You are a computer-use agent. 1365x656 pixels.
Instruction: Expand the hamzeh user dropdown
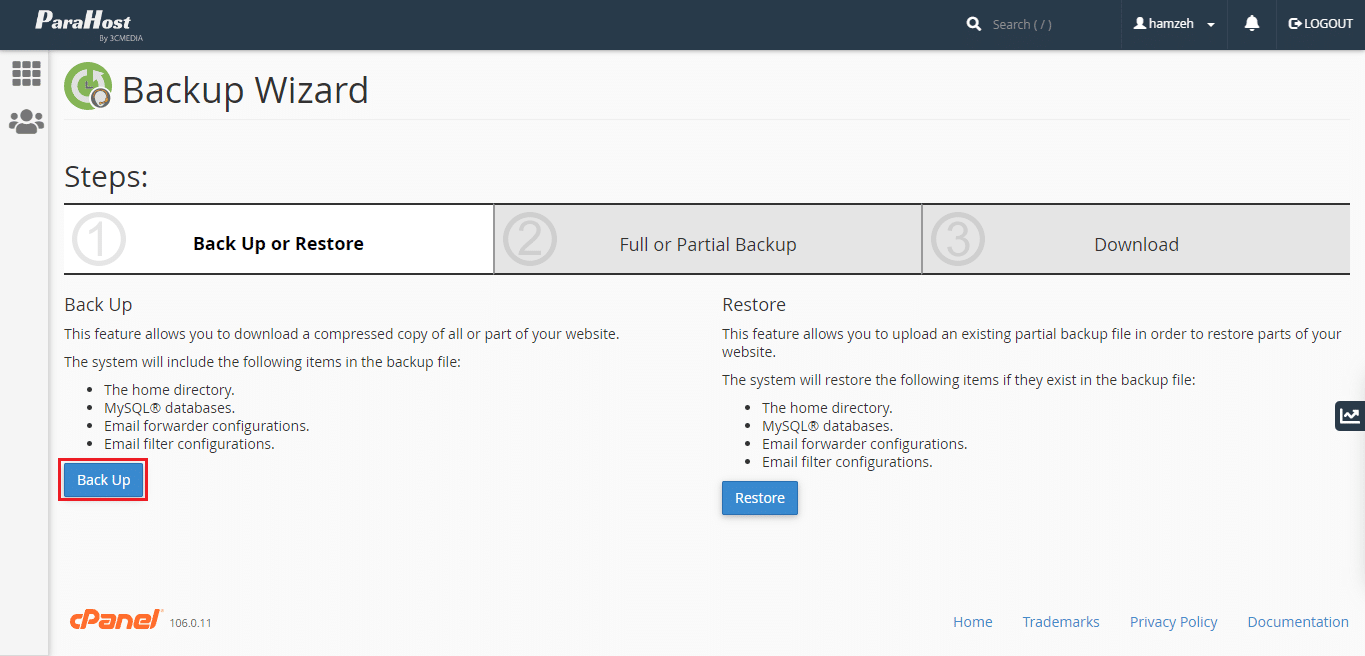coord(1174,24)
